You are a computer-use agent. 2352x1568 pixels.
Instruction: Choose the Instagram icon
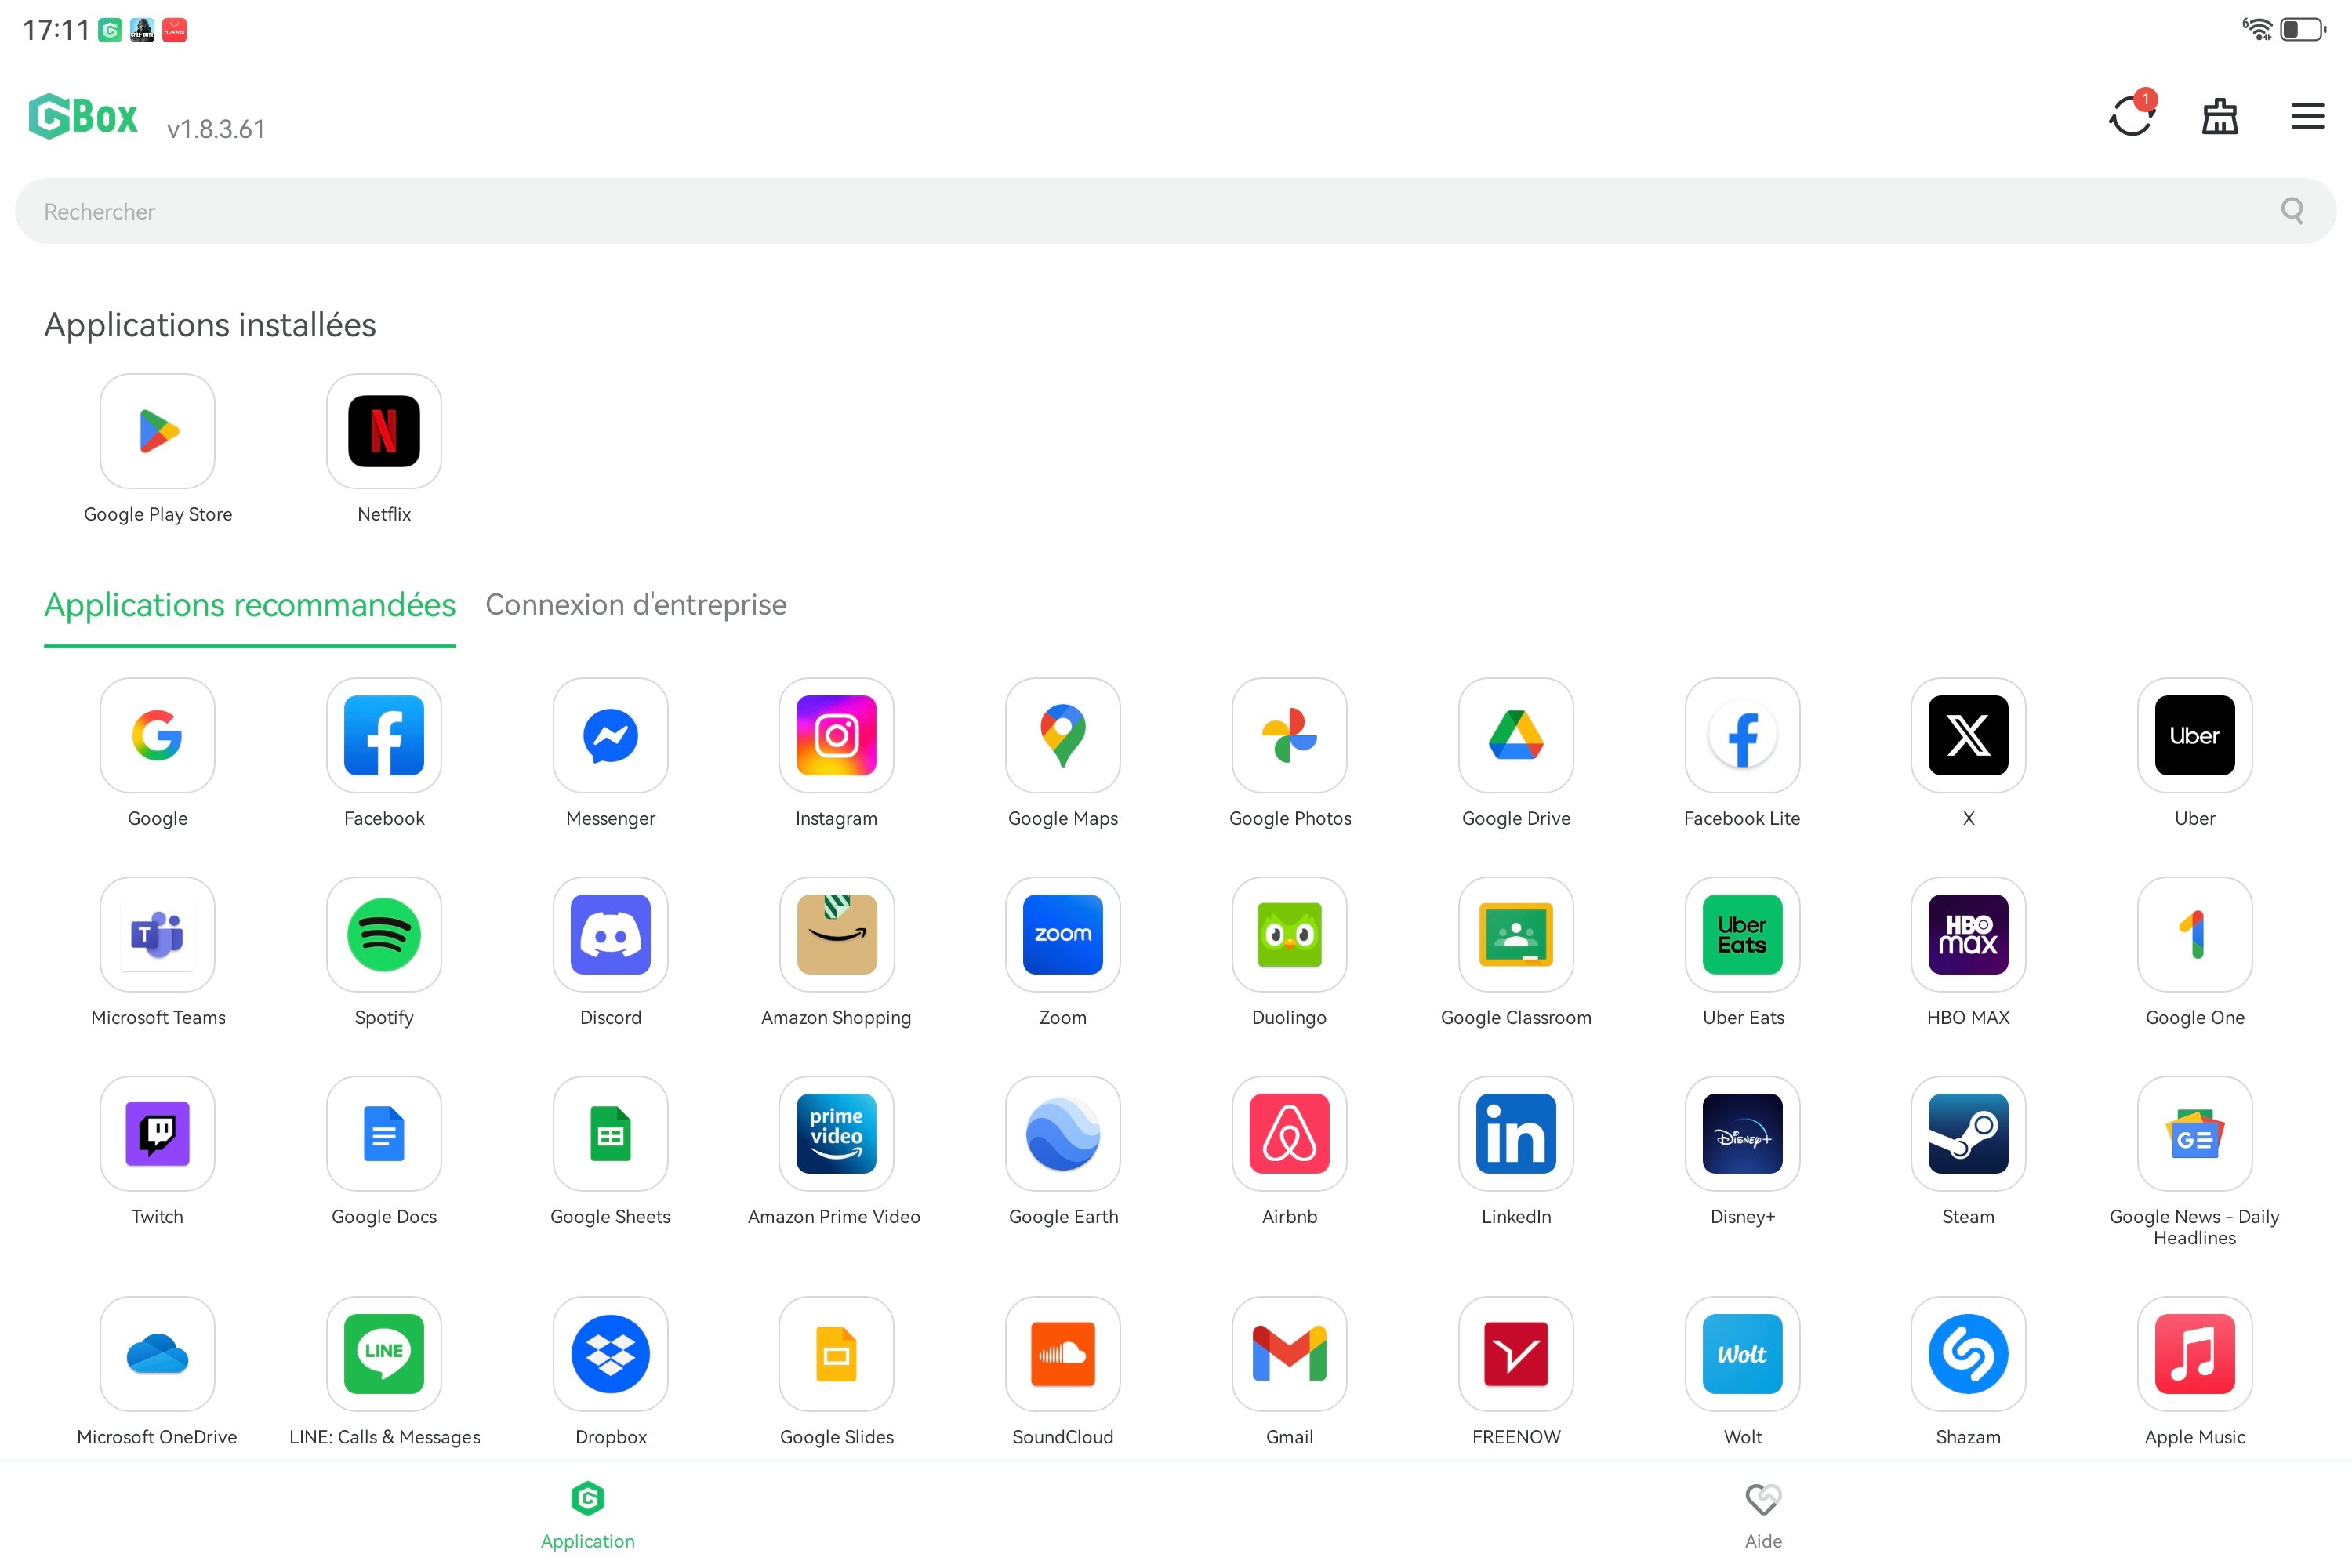(837, 735)
